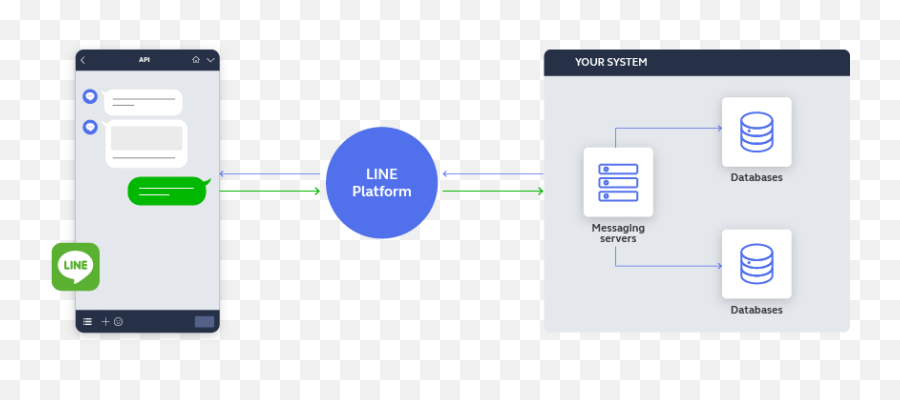
Task: Click the lower 'Databases' label
Action: tap(757, 310)
